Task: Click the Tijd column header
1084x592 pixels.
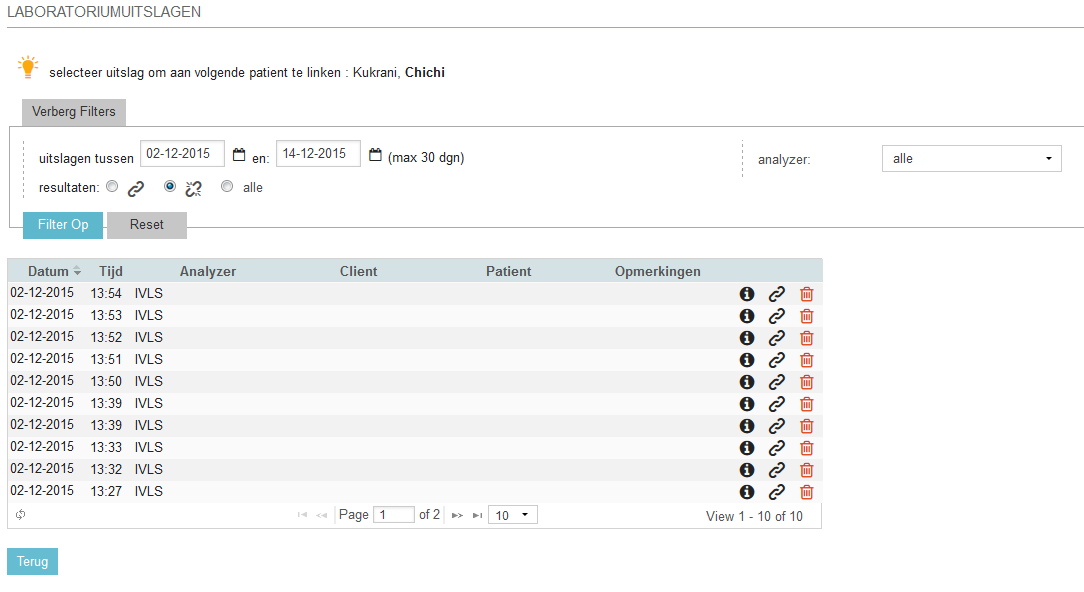Action: (x=110, y=271)
